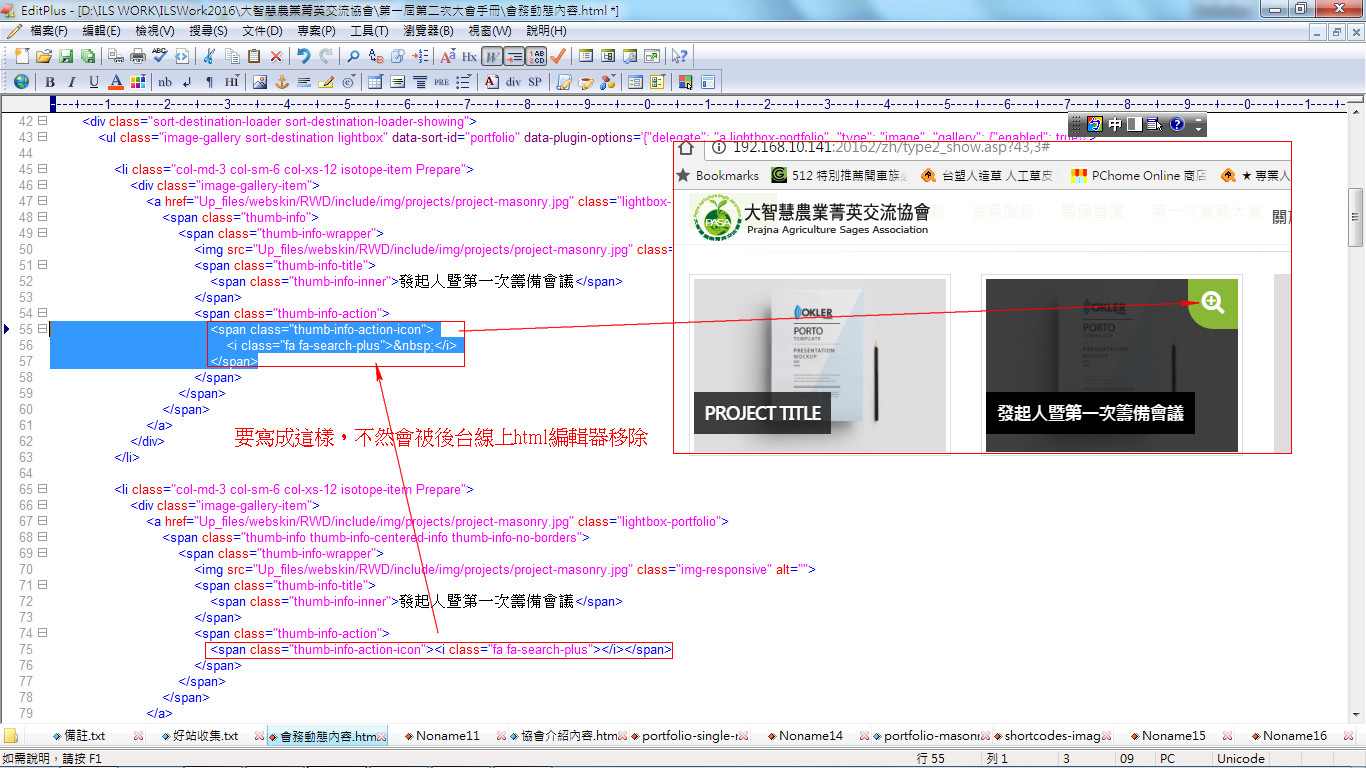Open the color palette swatch icon
This screenshot has height=768, width=1366.
click(137, 81)
